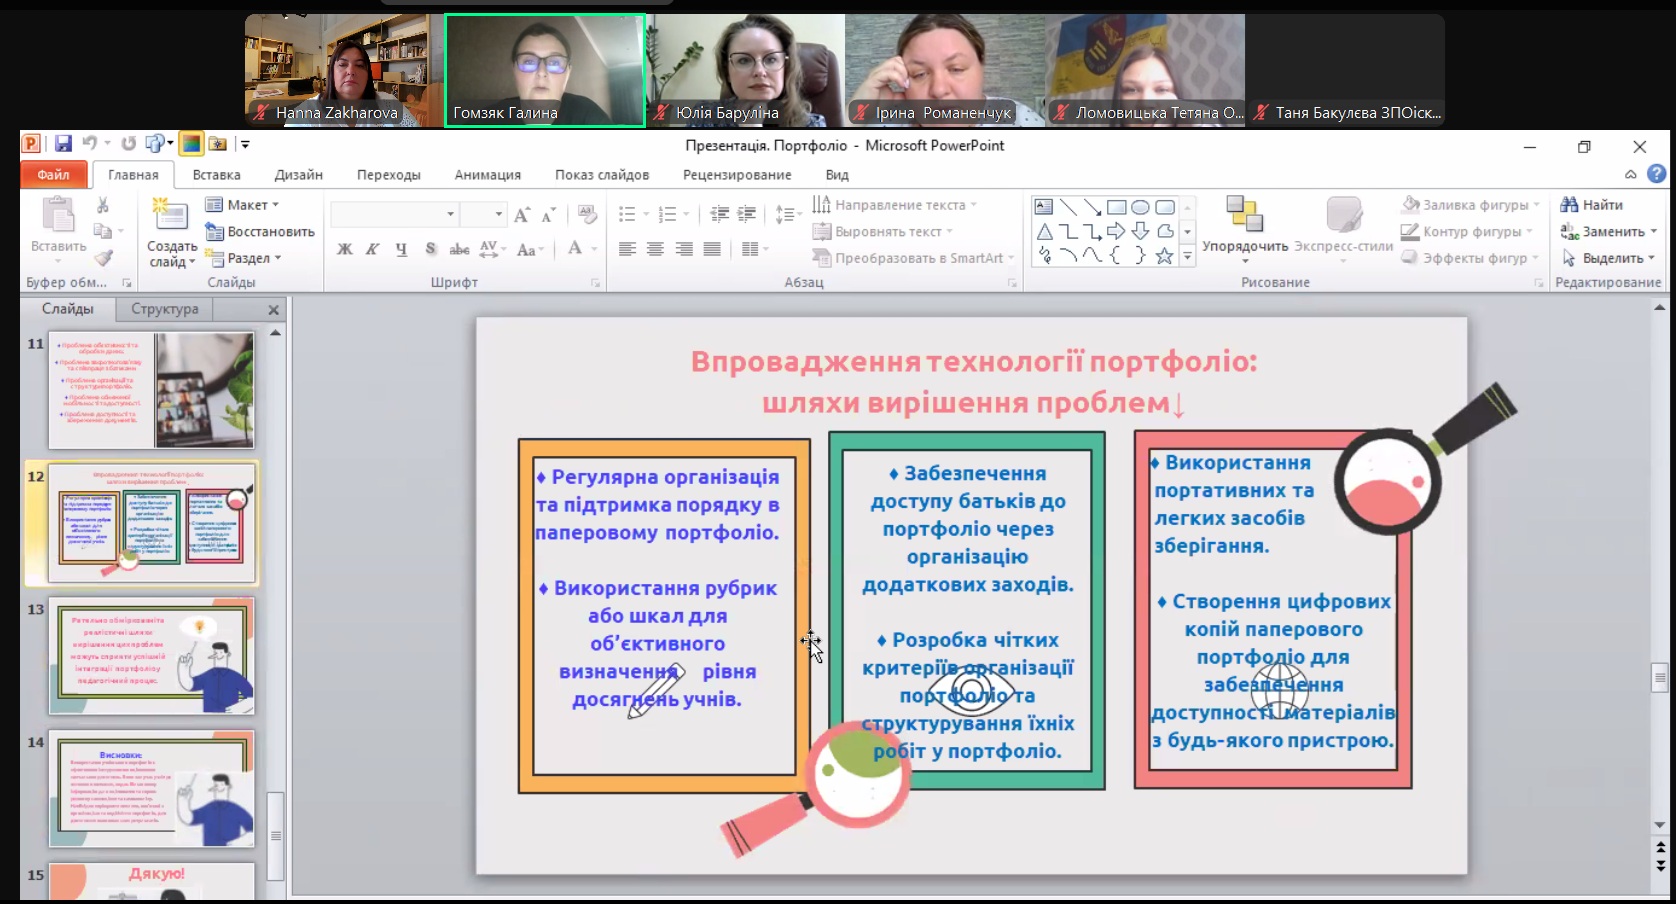1676x904 pixels.
Task: Toggle the Структура outline pane tab
Action: (165, 309)
